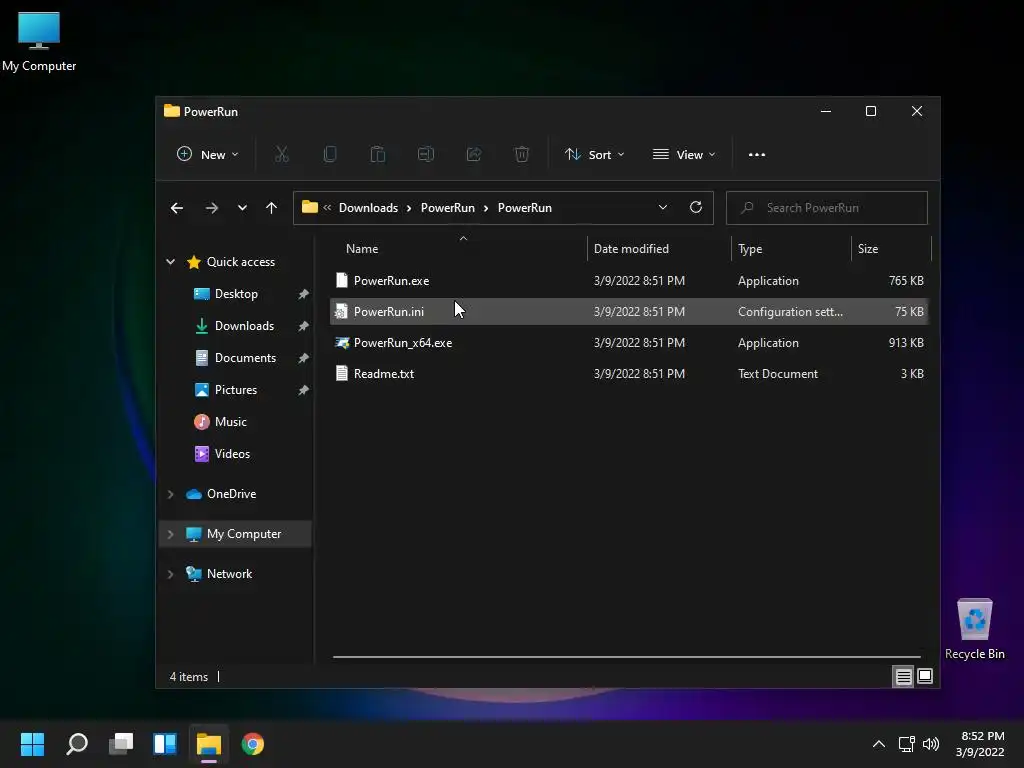Click the Share icon in toolbar
The width and height of the screenshot is (1024, 768).
pyautogui.click(x=473, y=154)
